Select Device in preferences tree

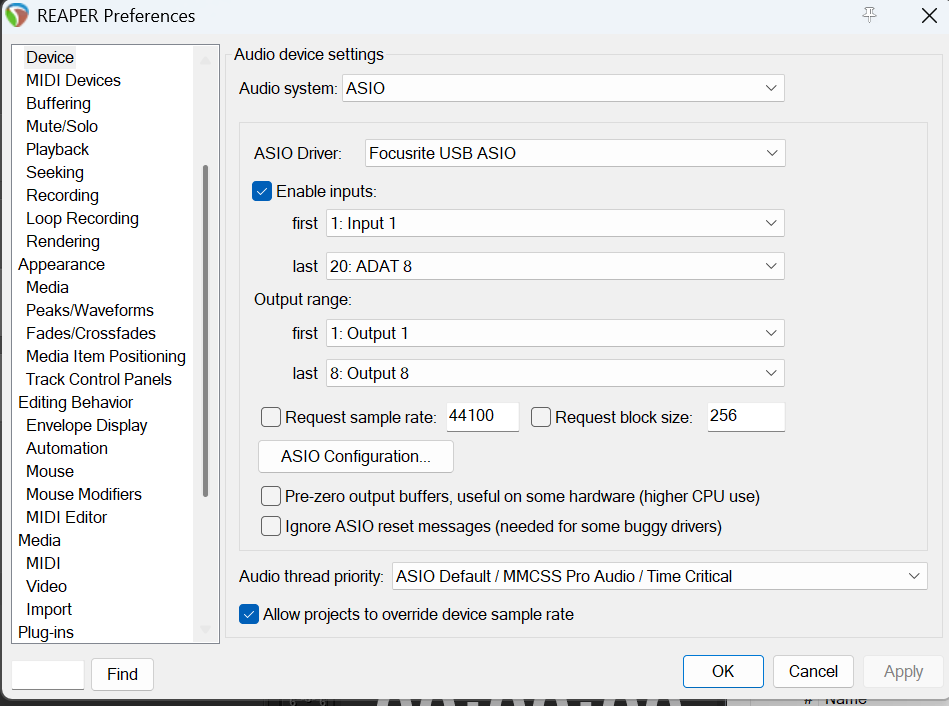pyautogui.click(x=50, y=58)
